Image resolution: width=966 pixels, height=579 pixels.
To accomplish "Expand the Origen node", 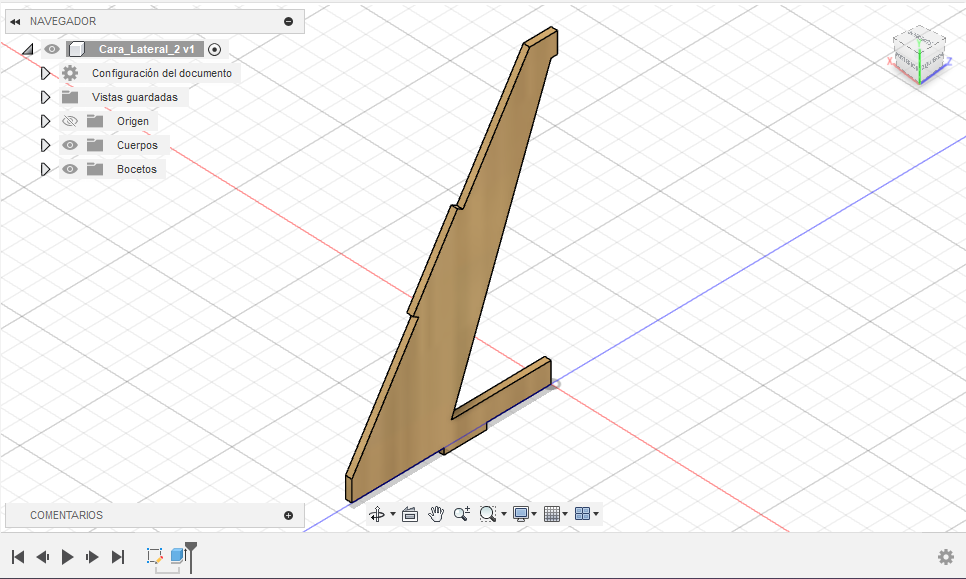I will tap(45, 121).
